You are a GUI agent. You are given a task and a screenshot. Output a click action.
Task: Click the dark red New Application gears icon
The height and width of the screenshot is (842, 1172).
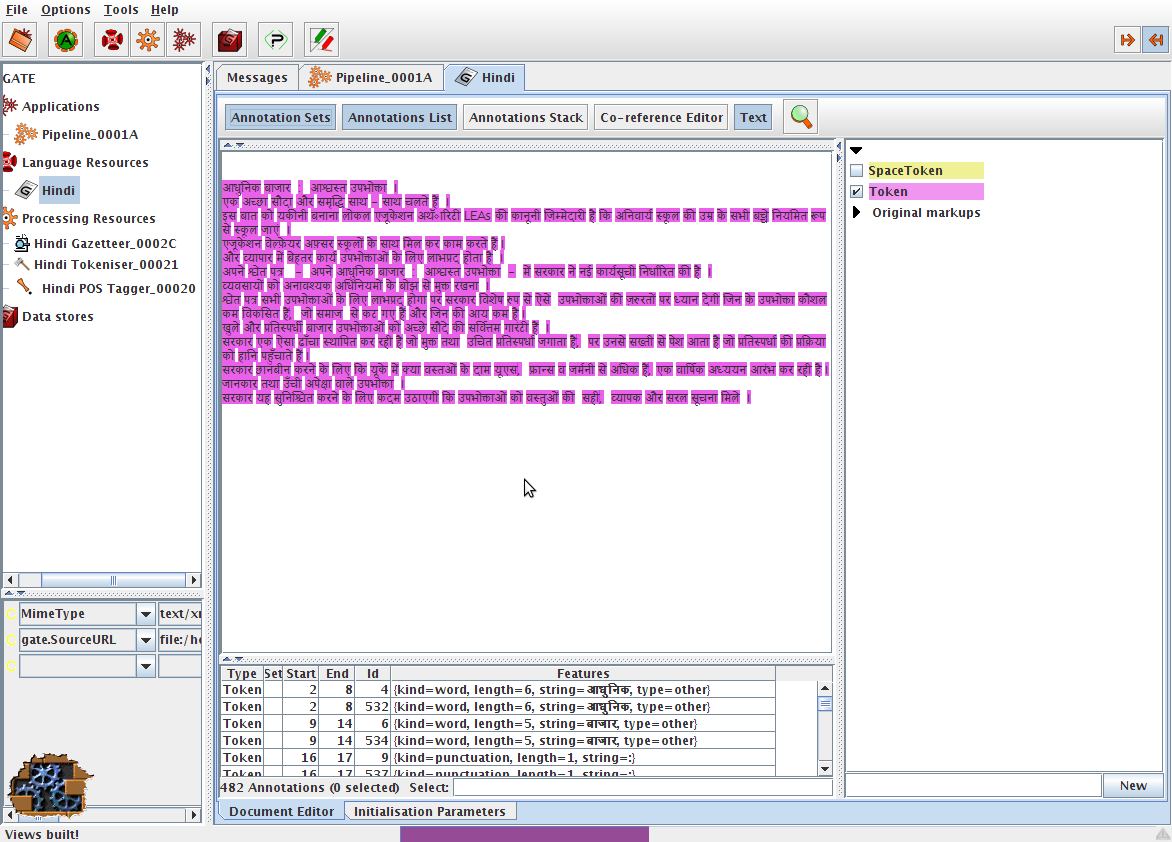[183, 40]
